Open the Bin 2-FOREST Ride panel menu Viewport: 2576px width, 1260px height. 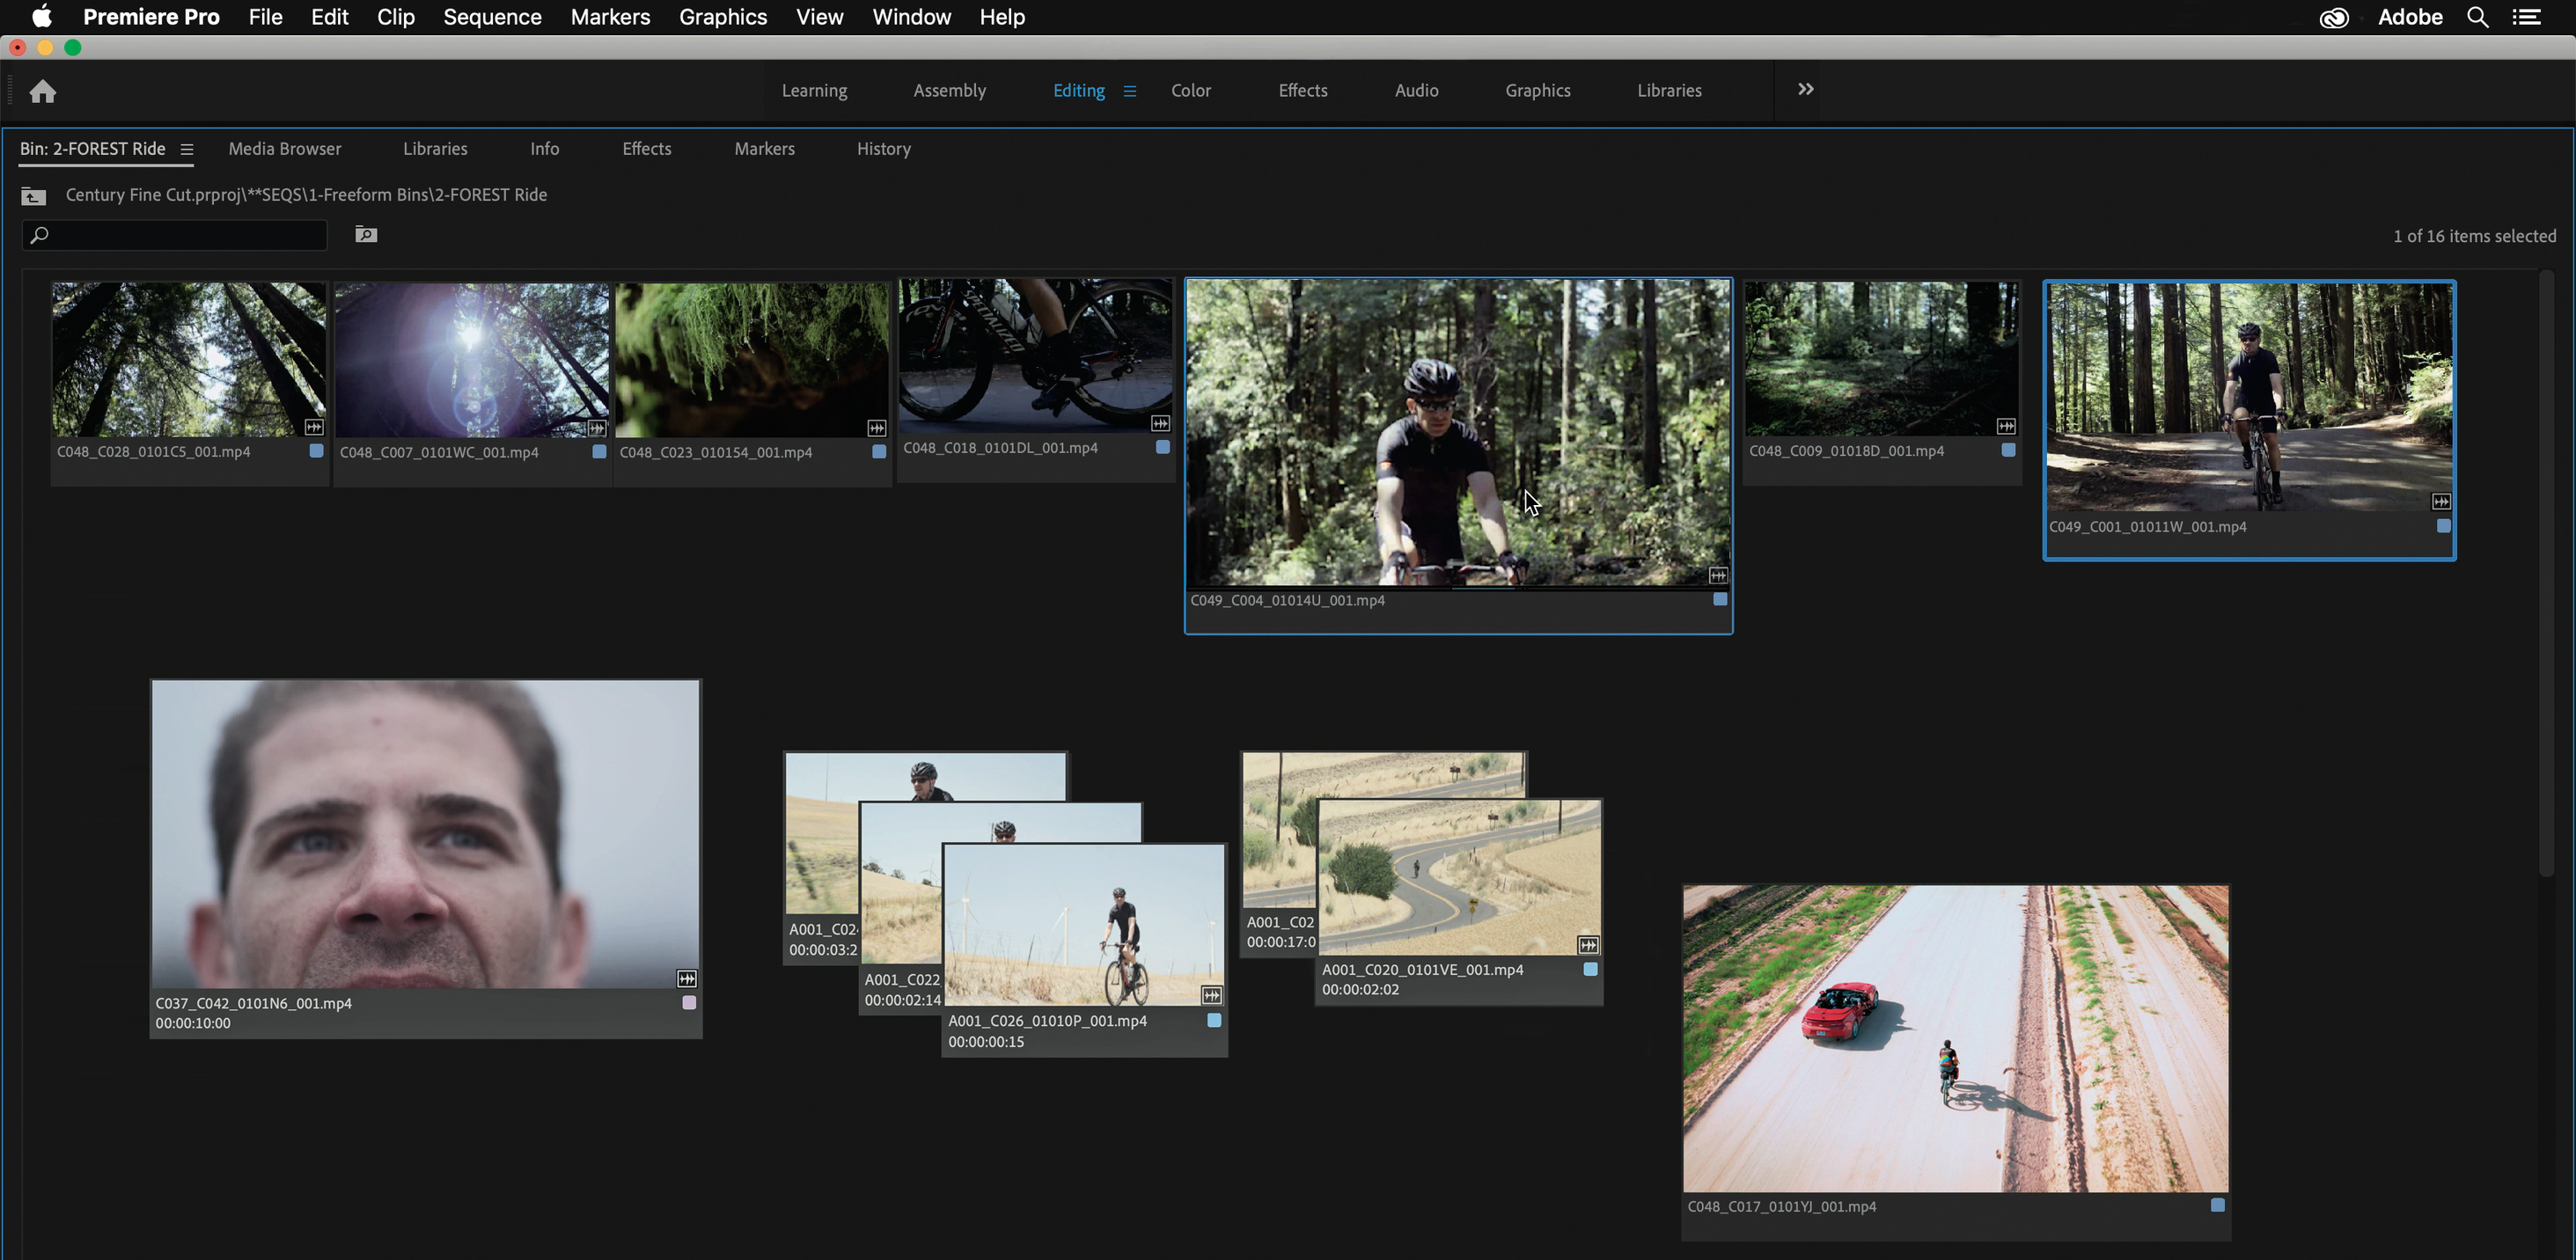(x=186, y=149)
